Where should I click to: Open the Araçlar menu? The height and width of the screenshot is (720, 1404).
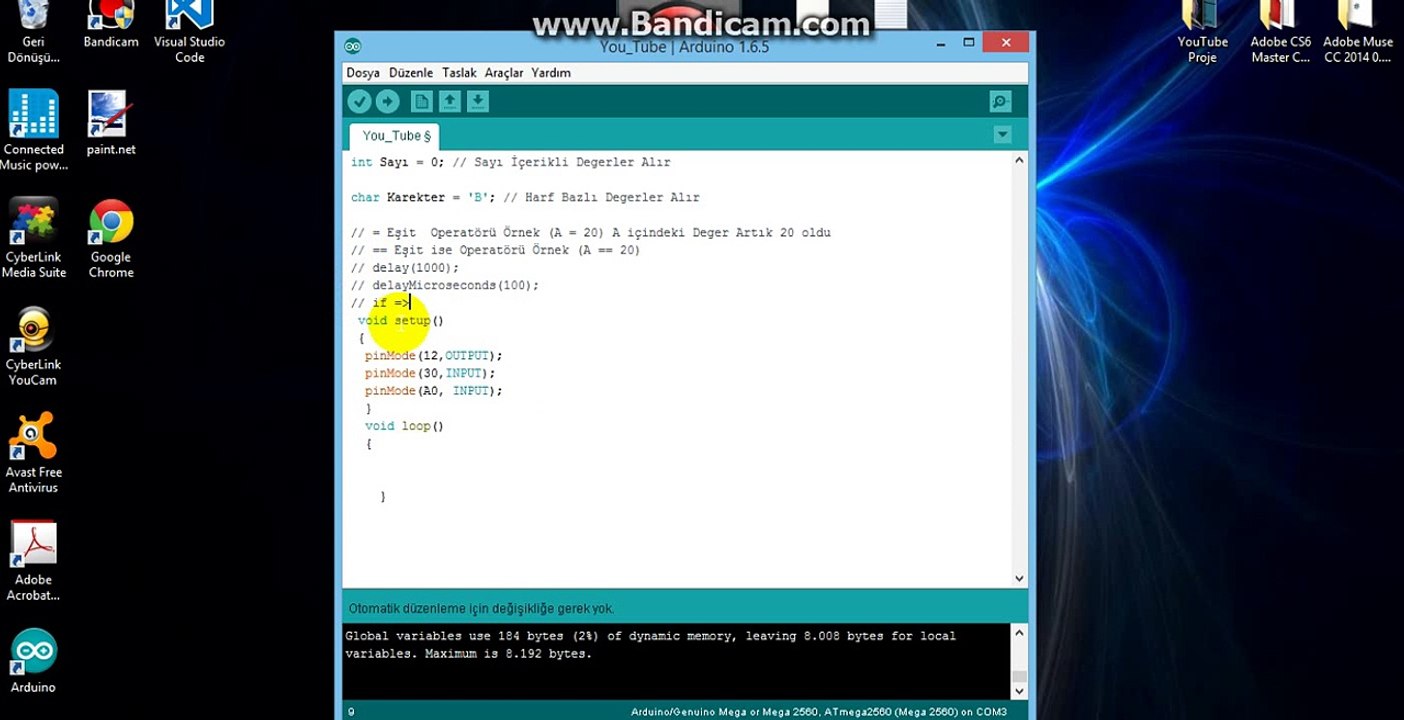click(504, 73)
